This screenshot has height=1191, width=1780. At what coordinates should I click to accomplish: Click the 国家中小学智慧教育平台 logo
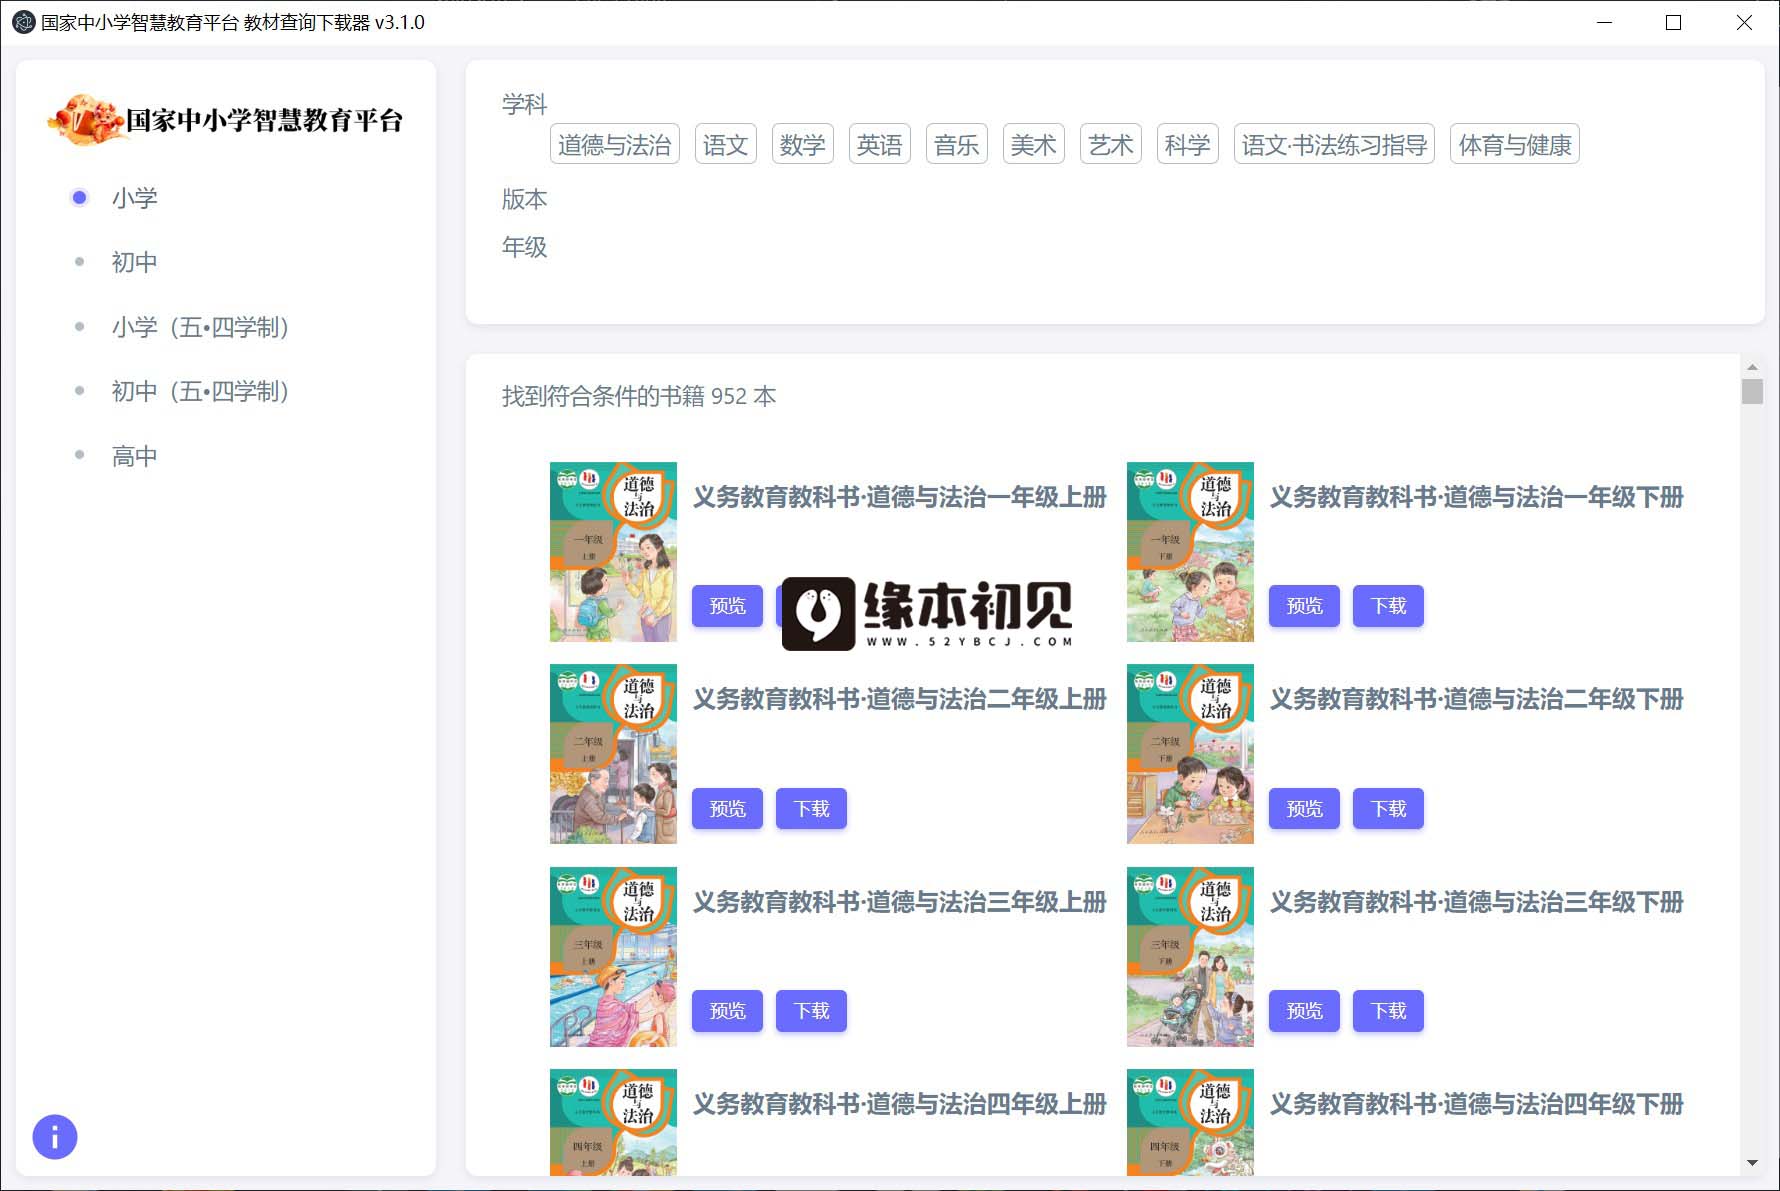click(226, 120)
